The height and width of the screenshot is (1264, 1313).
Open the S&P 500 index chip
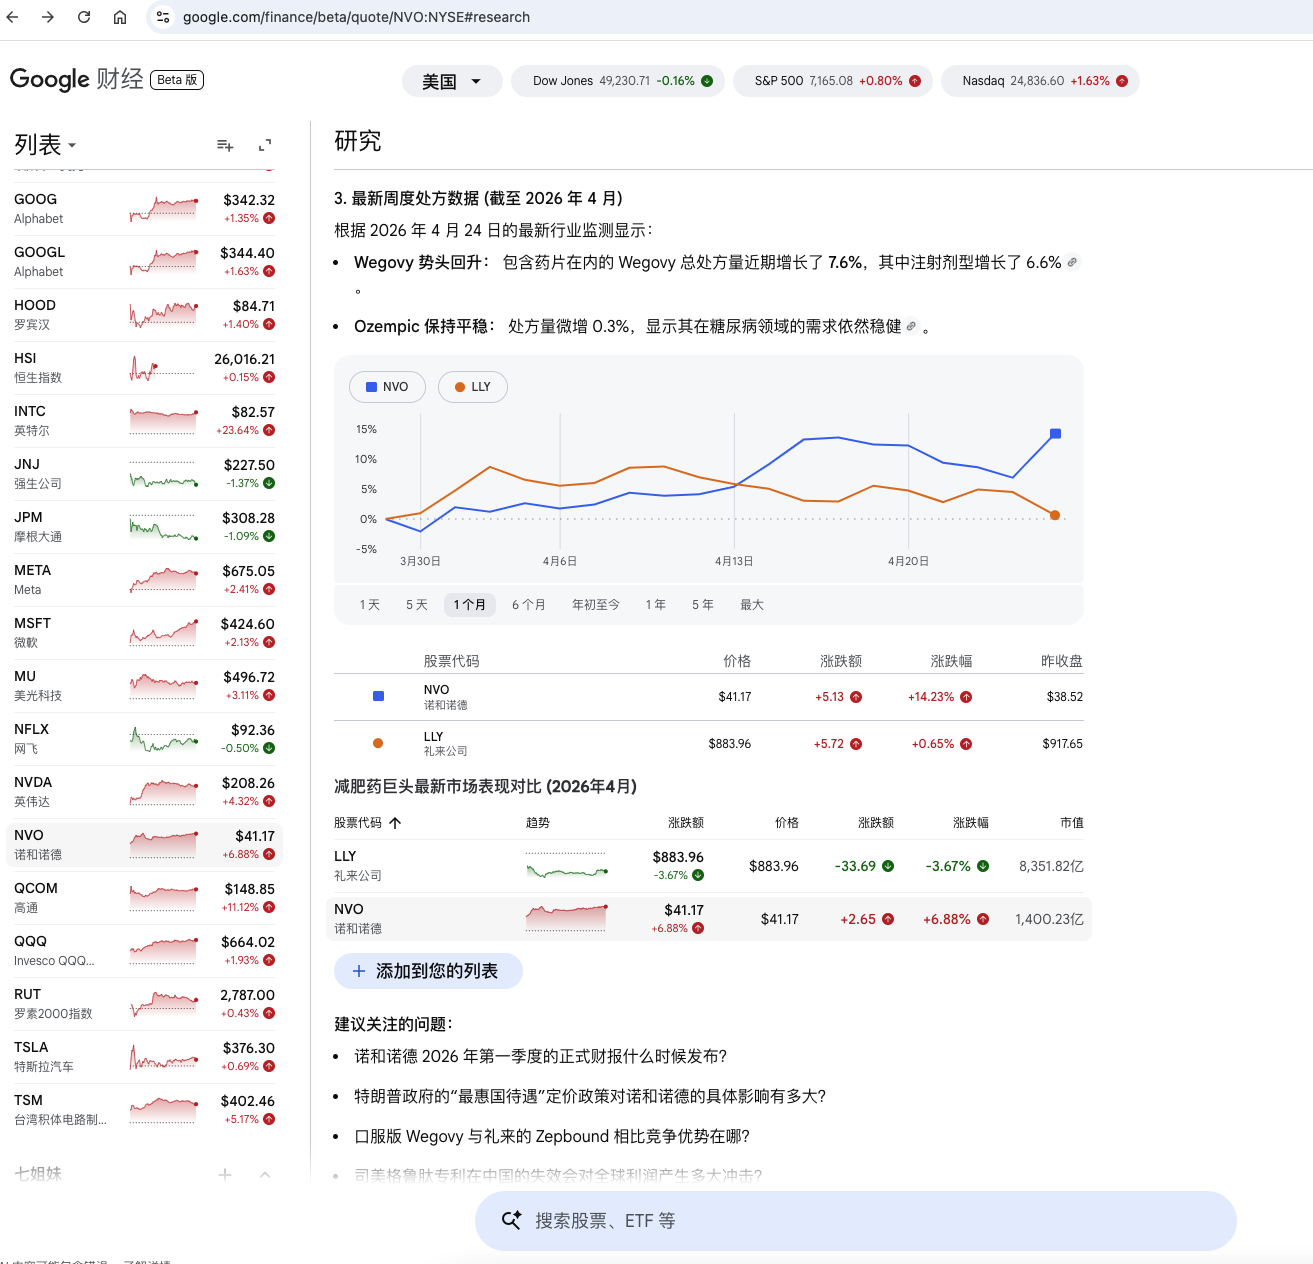coord(832,81)
